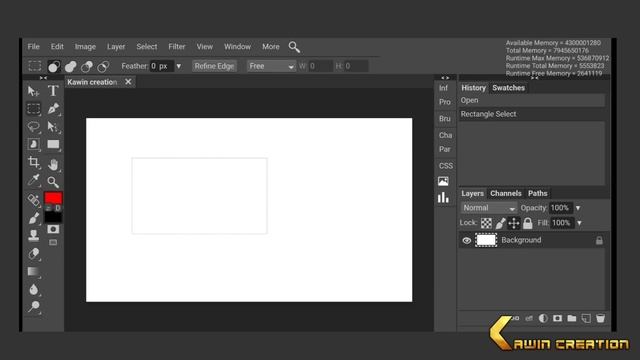The image size is (640, 360).
Task: Open layer effects 'eff' button
Action: [529, 318]
